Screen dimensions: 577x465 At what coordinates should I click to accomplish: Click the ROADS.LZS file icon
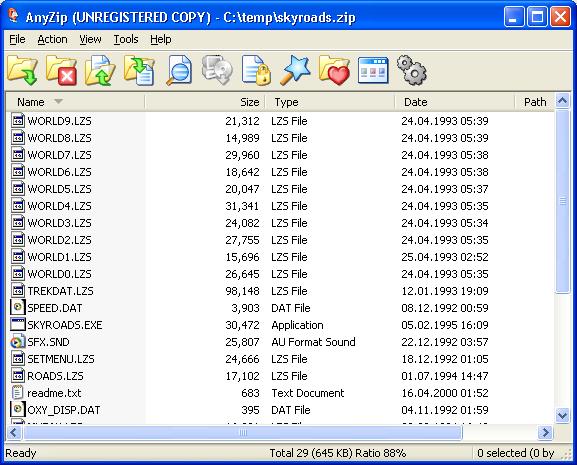coord(18,376)
